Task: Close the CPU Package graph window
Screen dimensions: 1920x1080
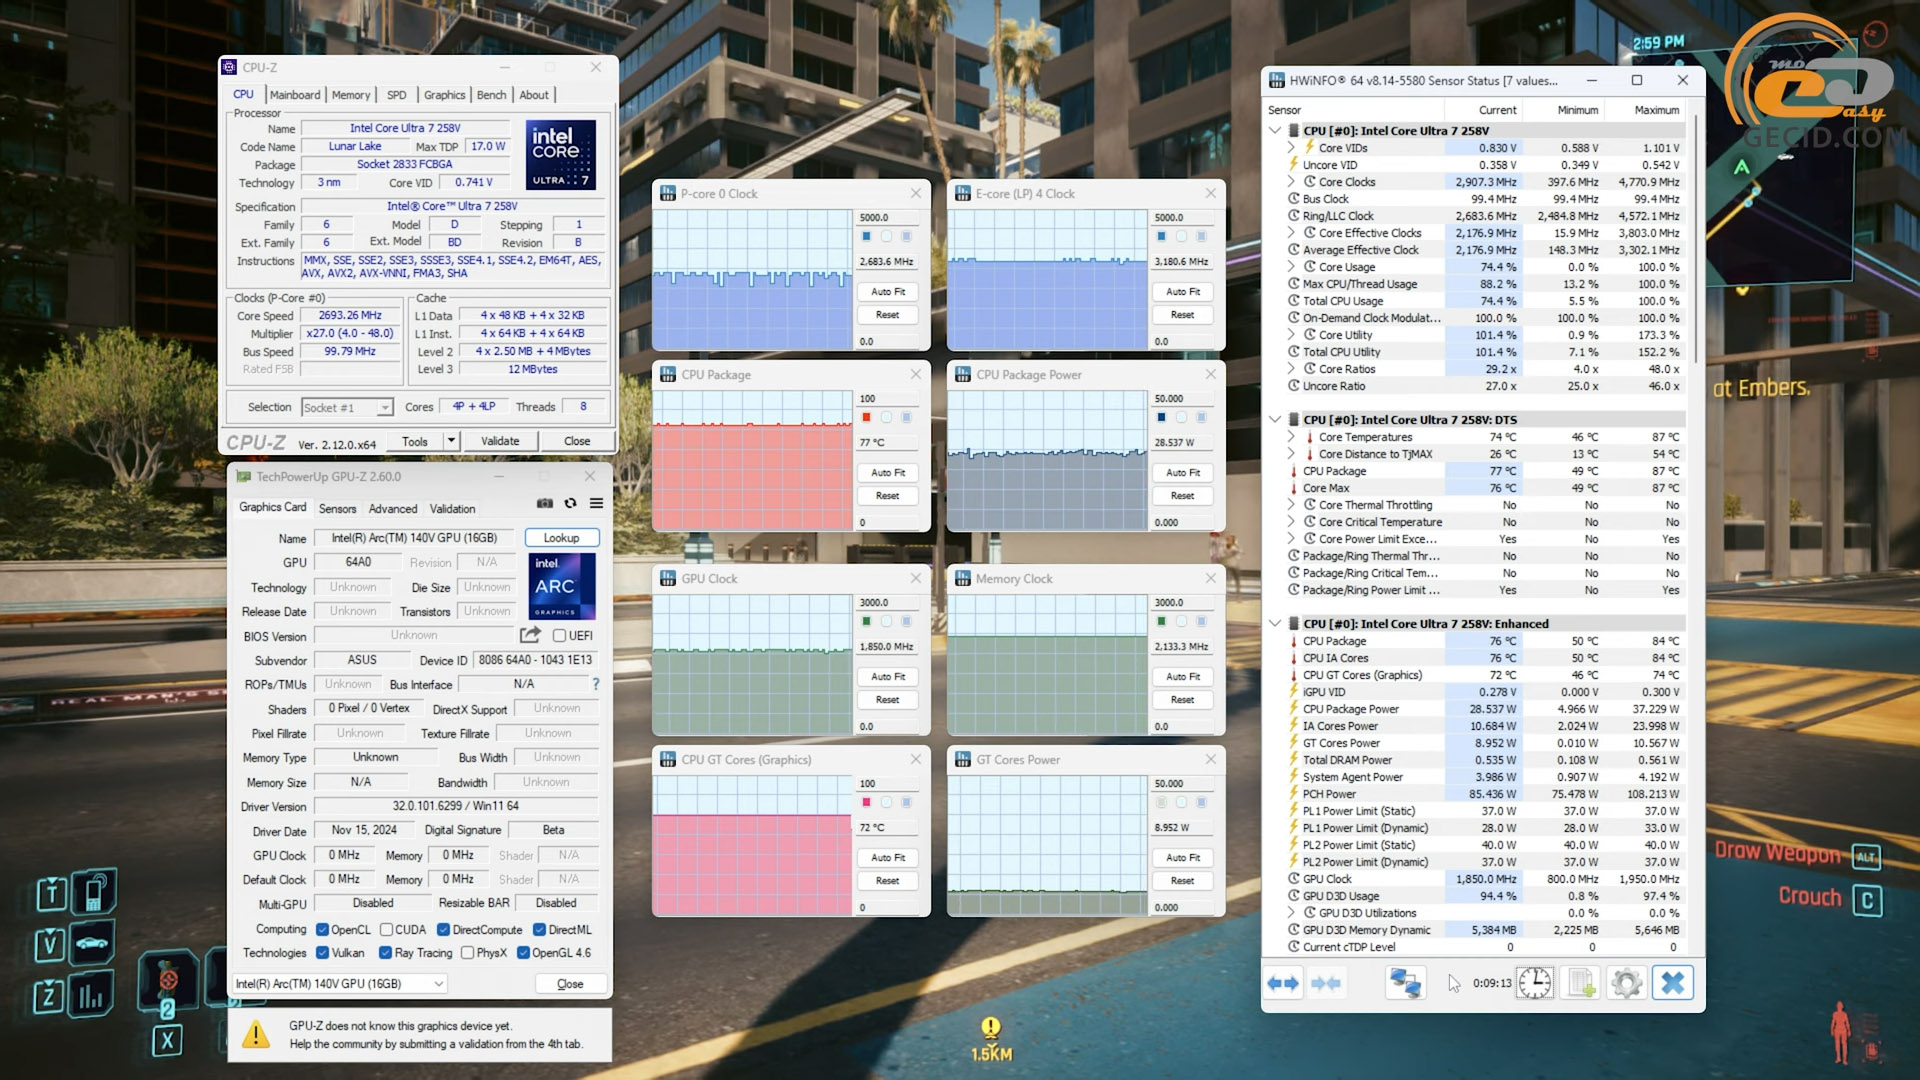Action: coord(916,375)
